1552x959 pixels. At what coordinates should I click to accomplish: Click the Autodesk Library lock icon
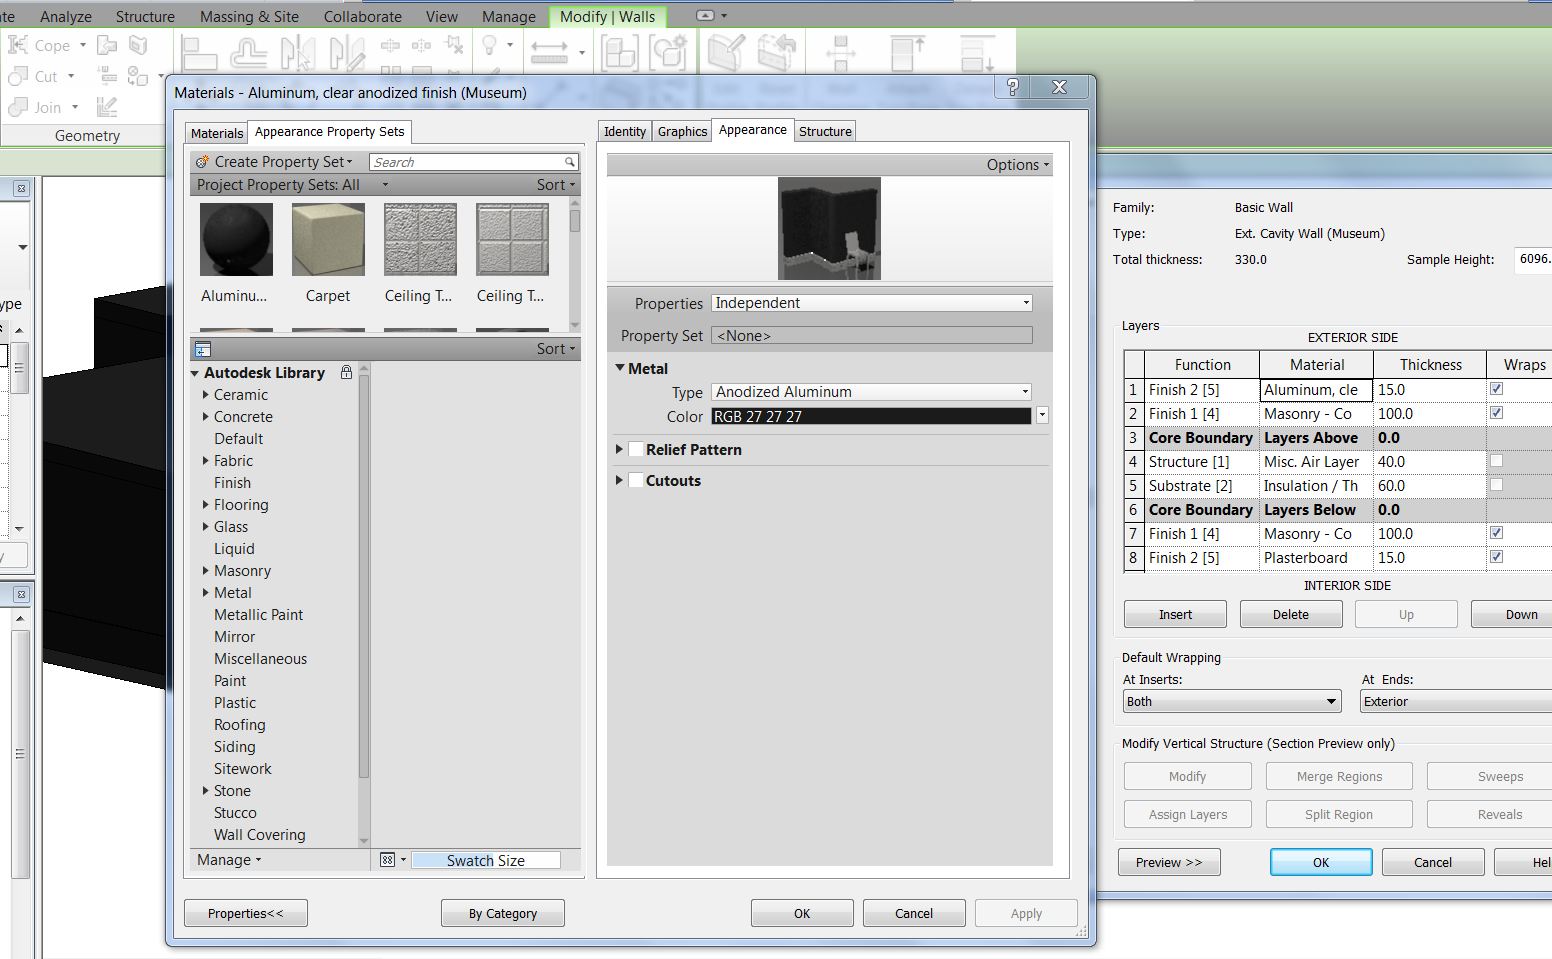point(346,372)
